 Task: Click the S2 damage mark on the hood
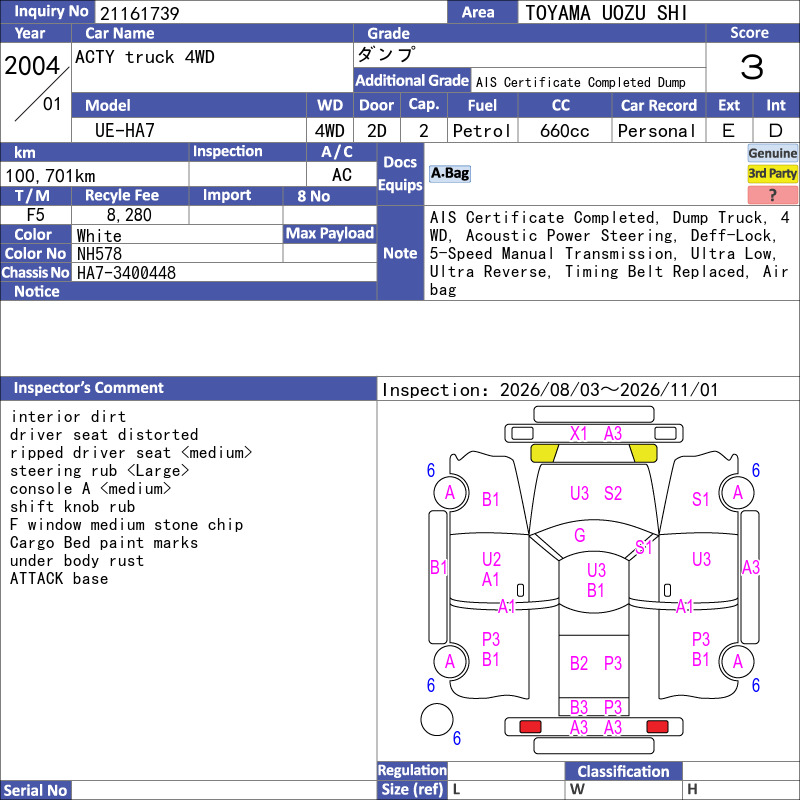point(613,493)
